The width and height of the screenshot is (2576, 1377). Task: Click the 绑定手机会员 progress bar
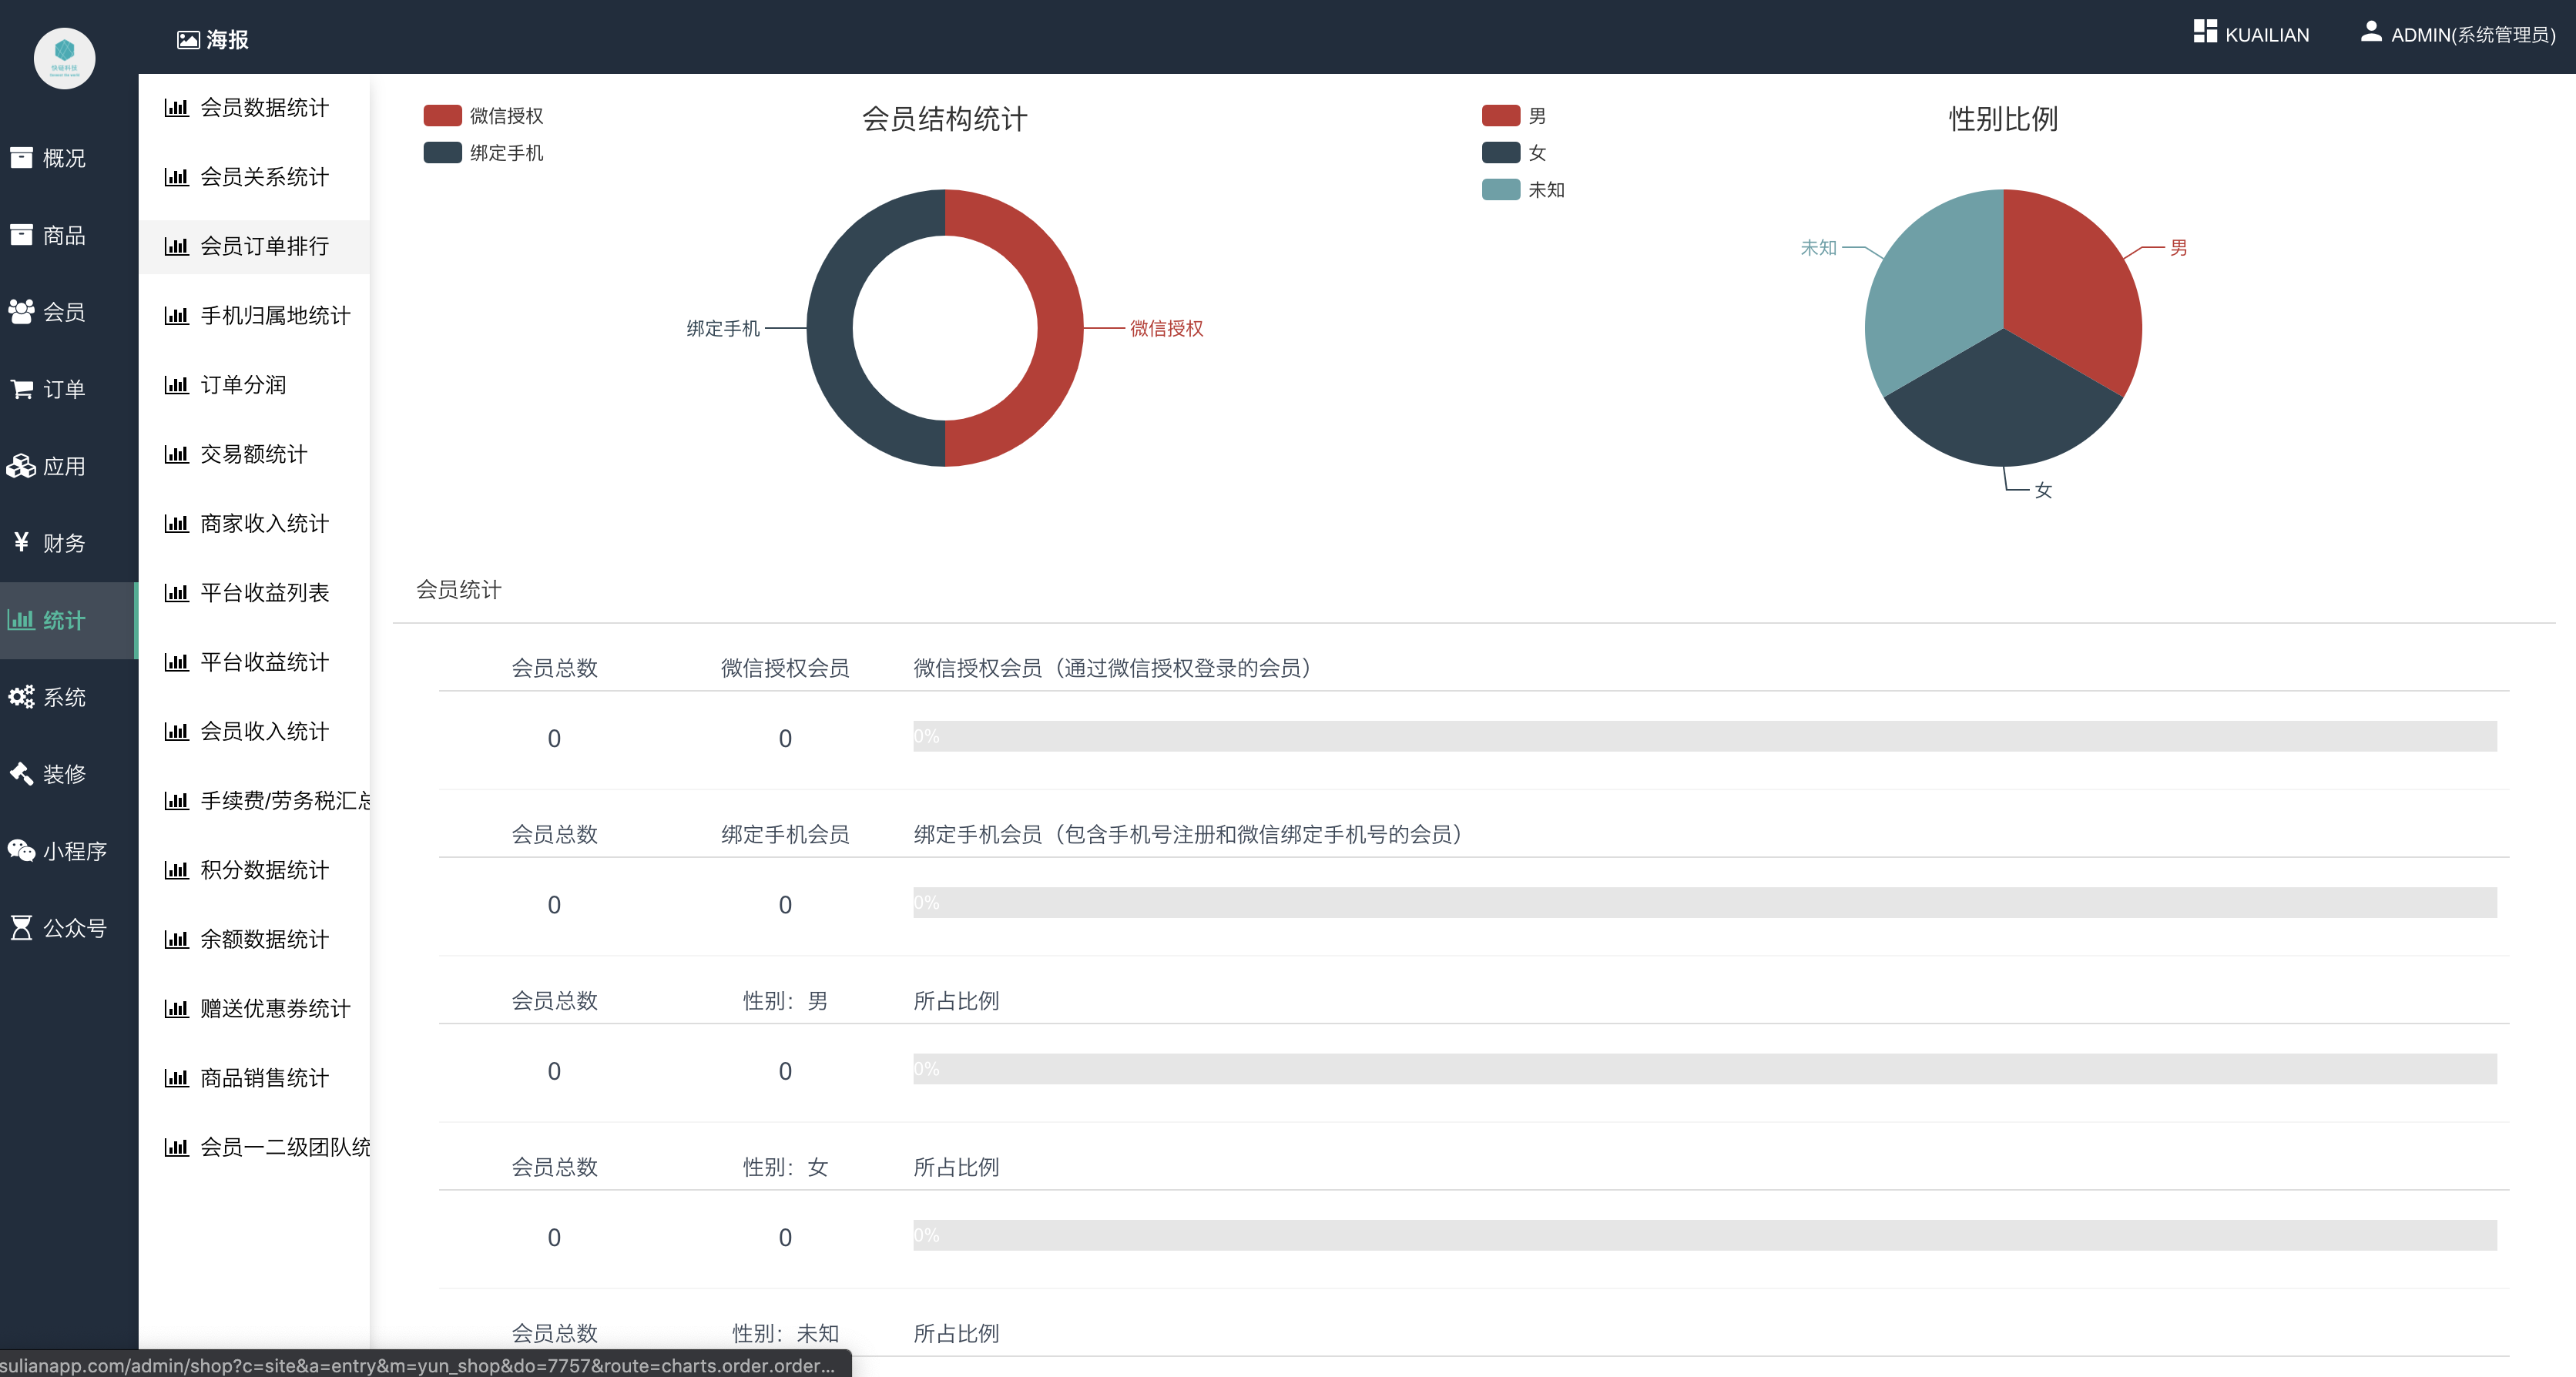click(x=1704, y=903)
